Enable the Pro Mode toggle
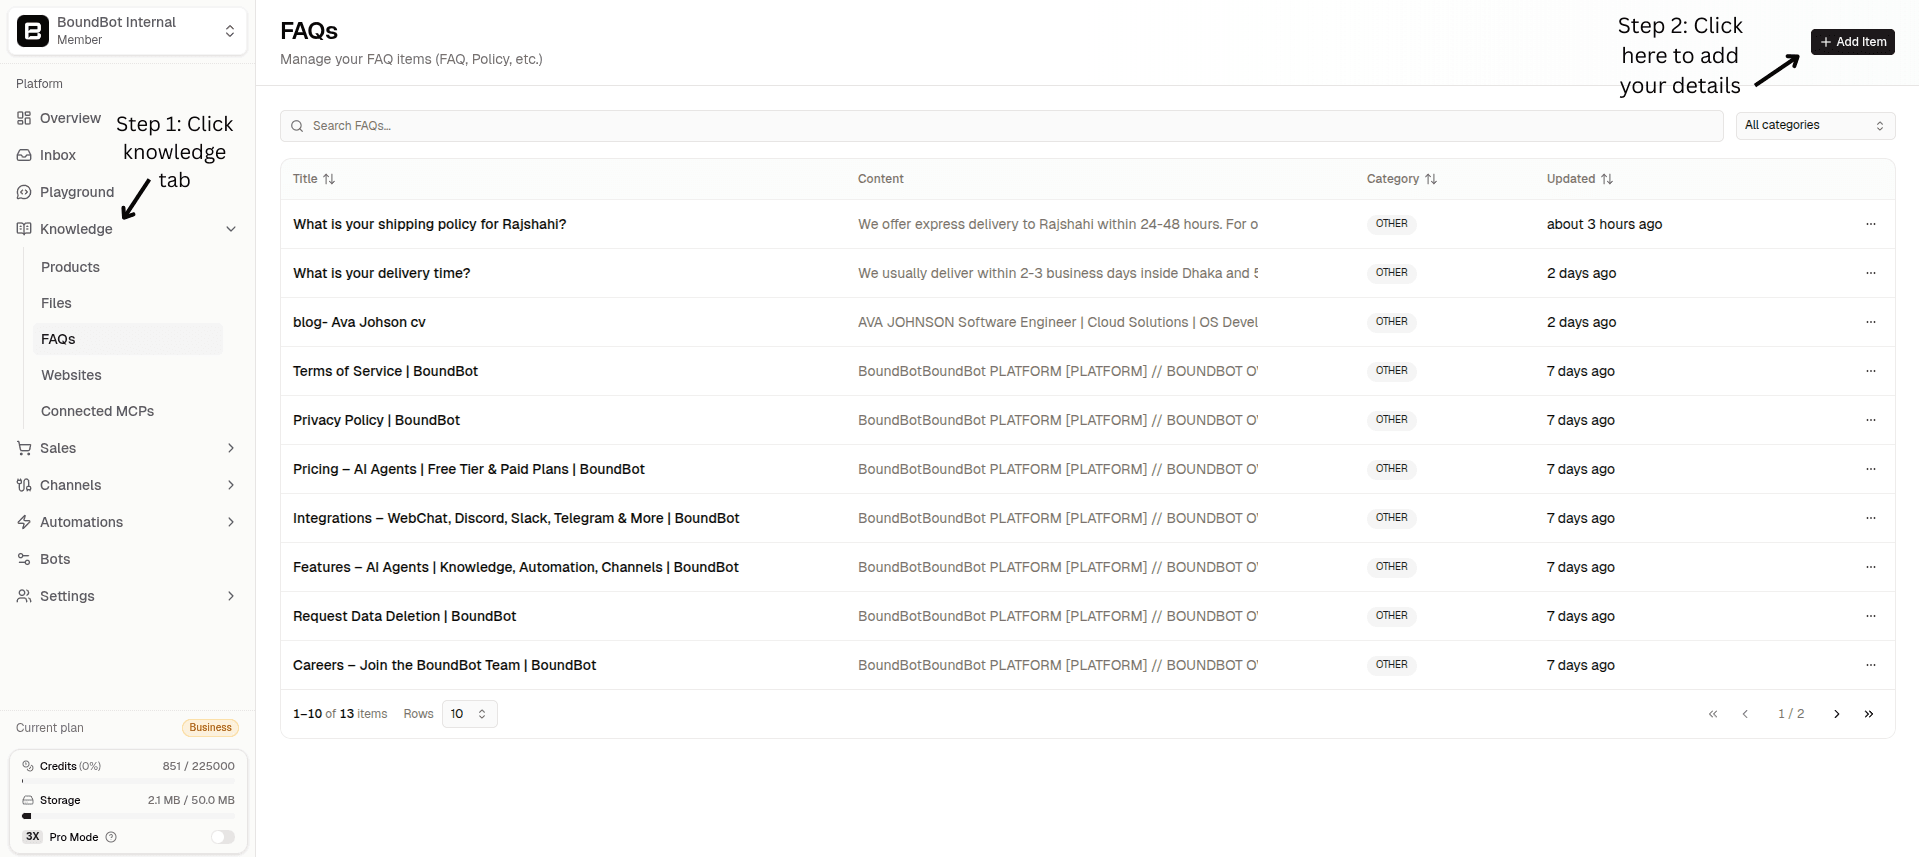1919x857 pixels. coord(223,837)
